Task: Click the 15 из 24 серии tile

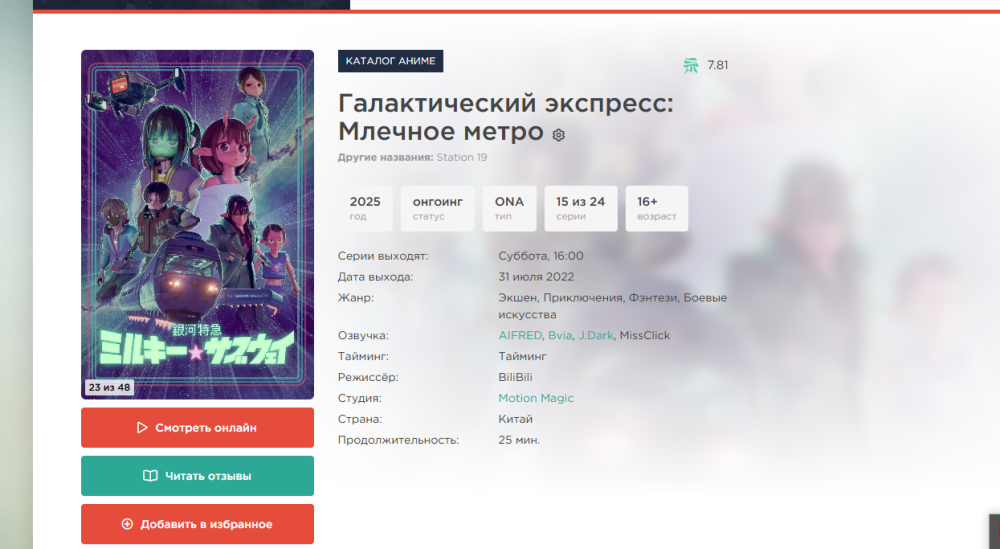Action: point(580,209)
